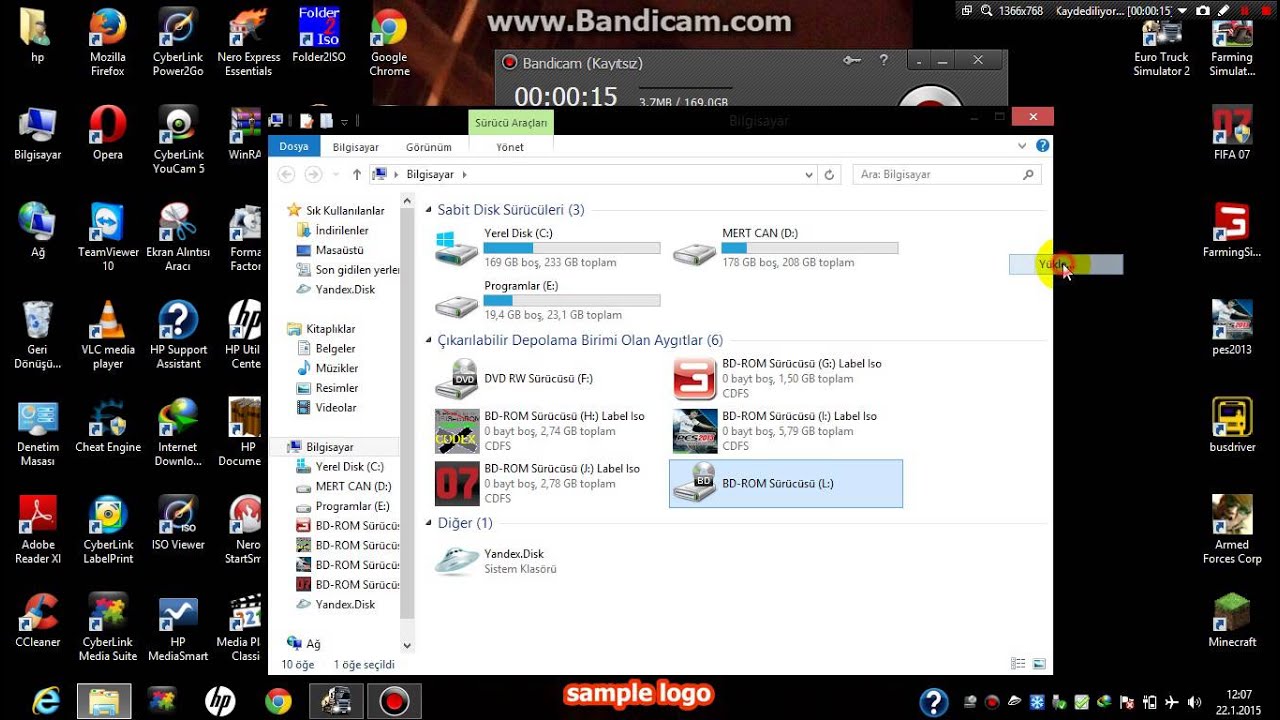Open the Mozilla Firefox desktop shortcut

108,42
